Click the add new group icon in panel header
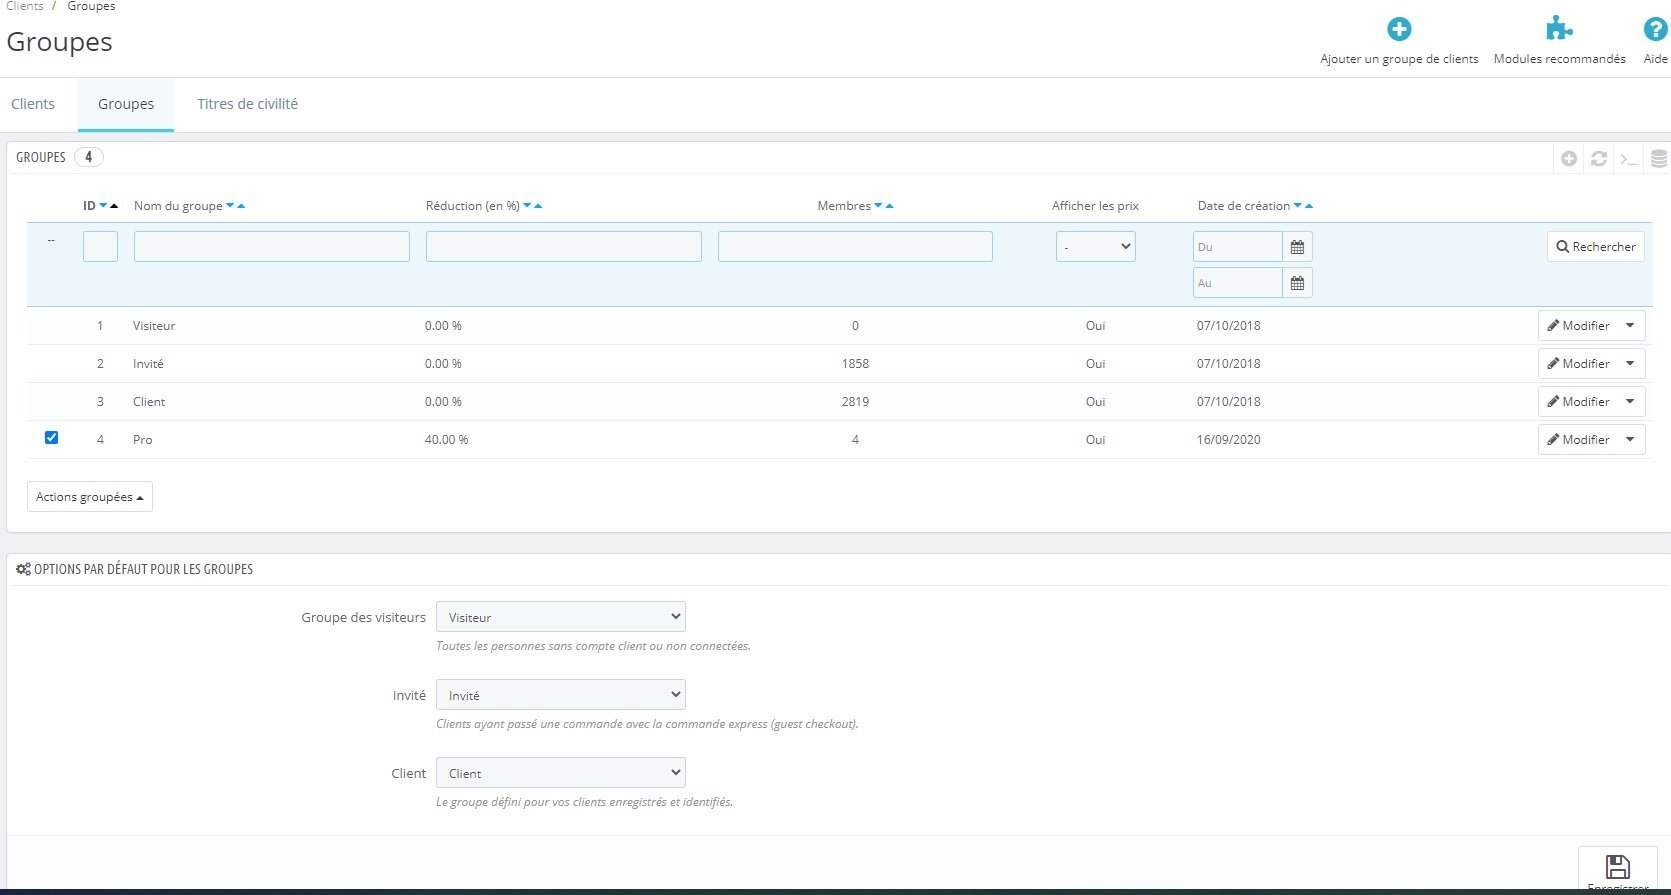 pyautogui.click(x=1569, y=158)
